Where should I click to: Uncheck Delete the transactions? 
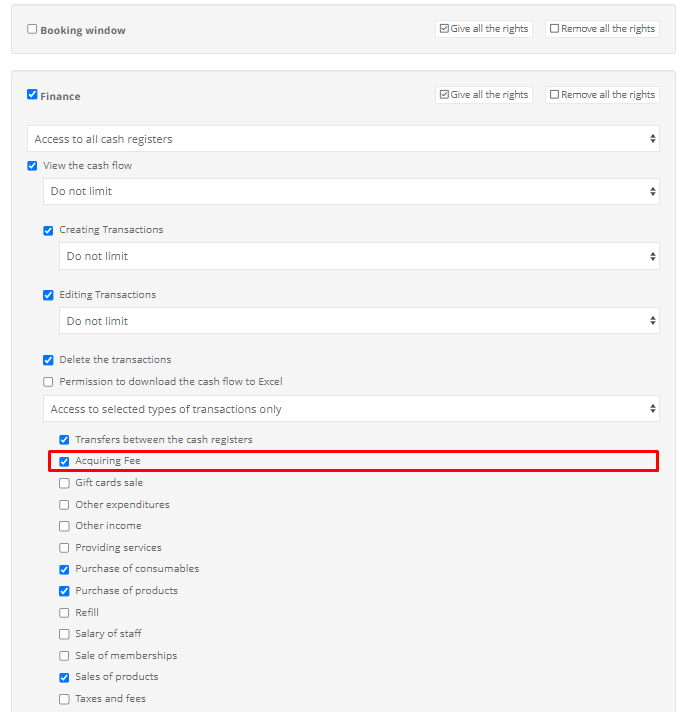point(48,360)
